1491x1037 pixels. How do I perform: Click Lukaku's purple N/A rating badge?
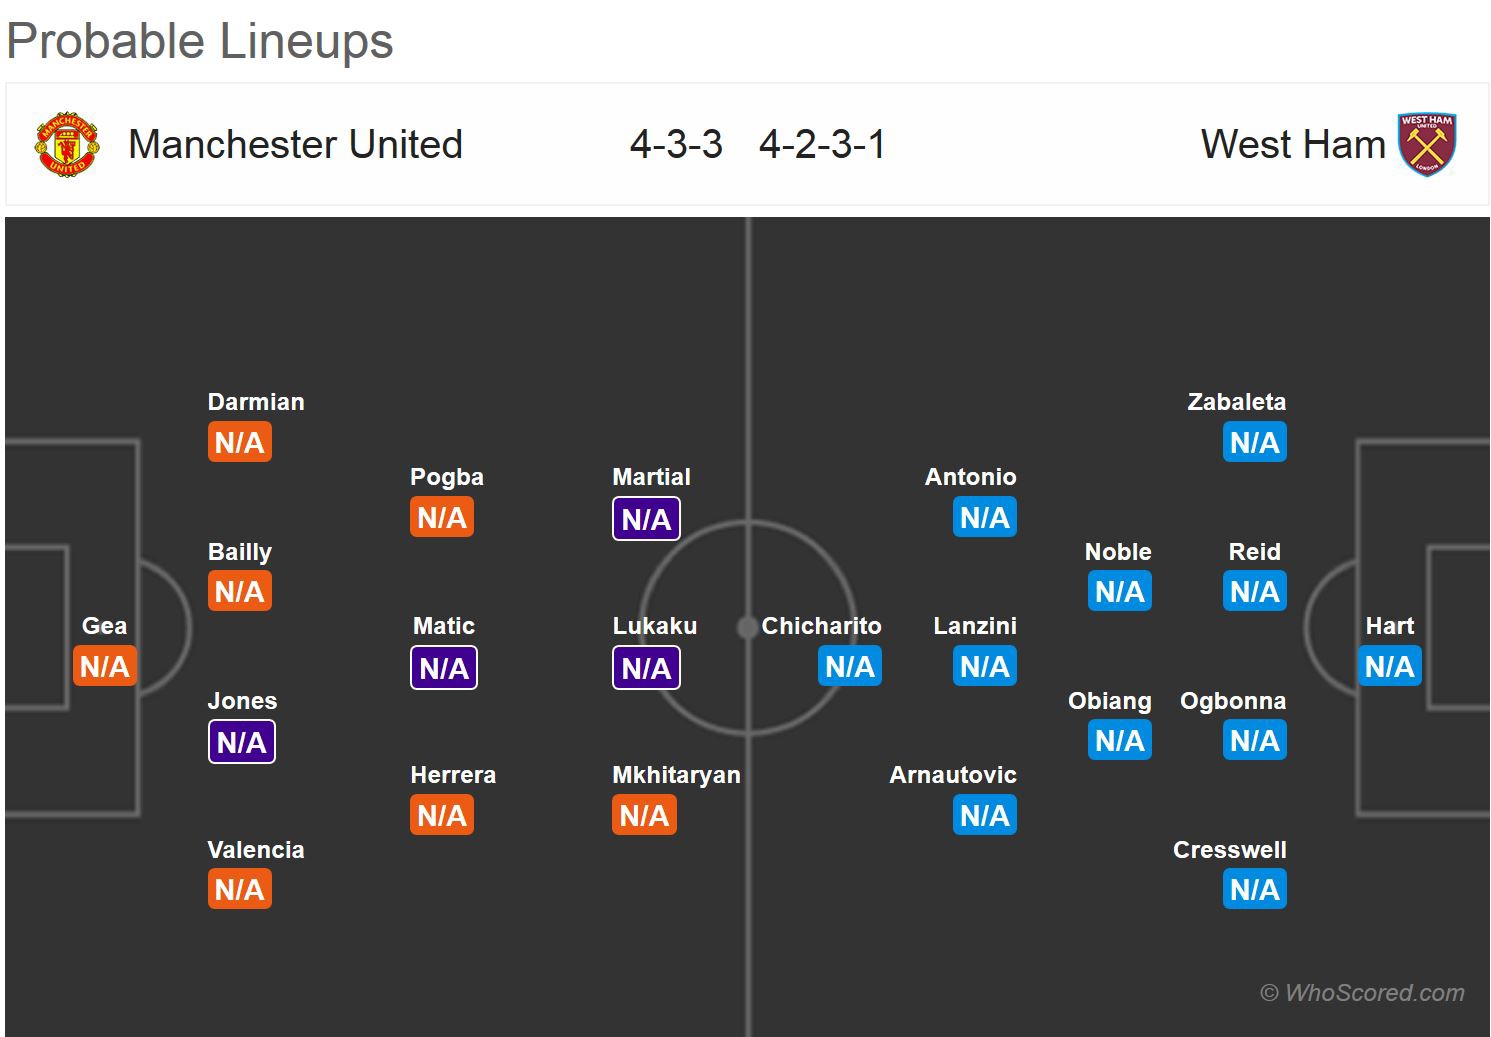click(646, 668)
